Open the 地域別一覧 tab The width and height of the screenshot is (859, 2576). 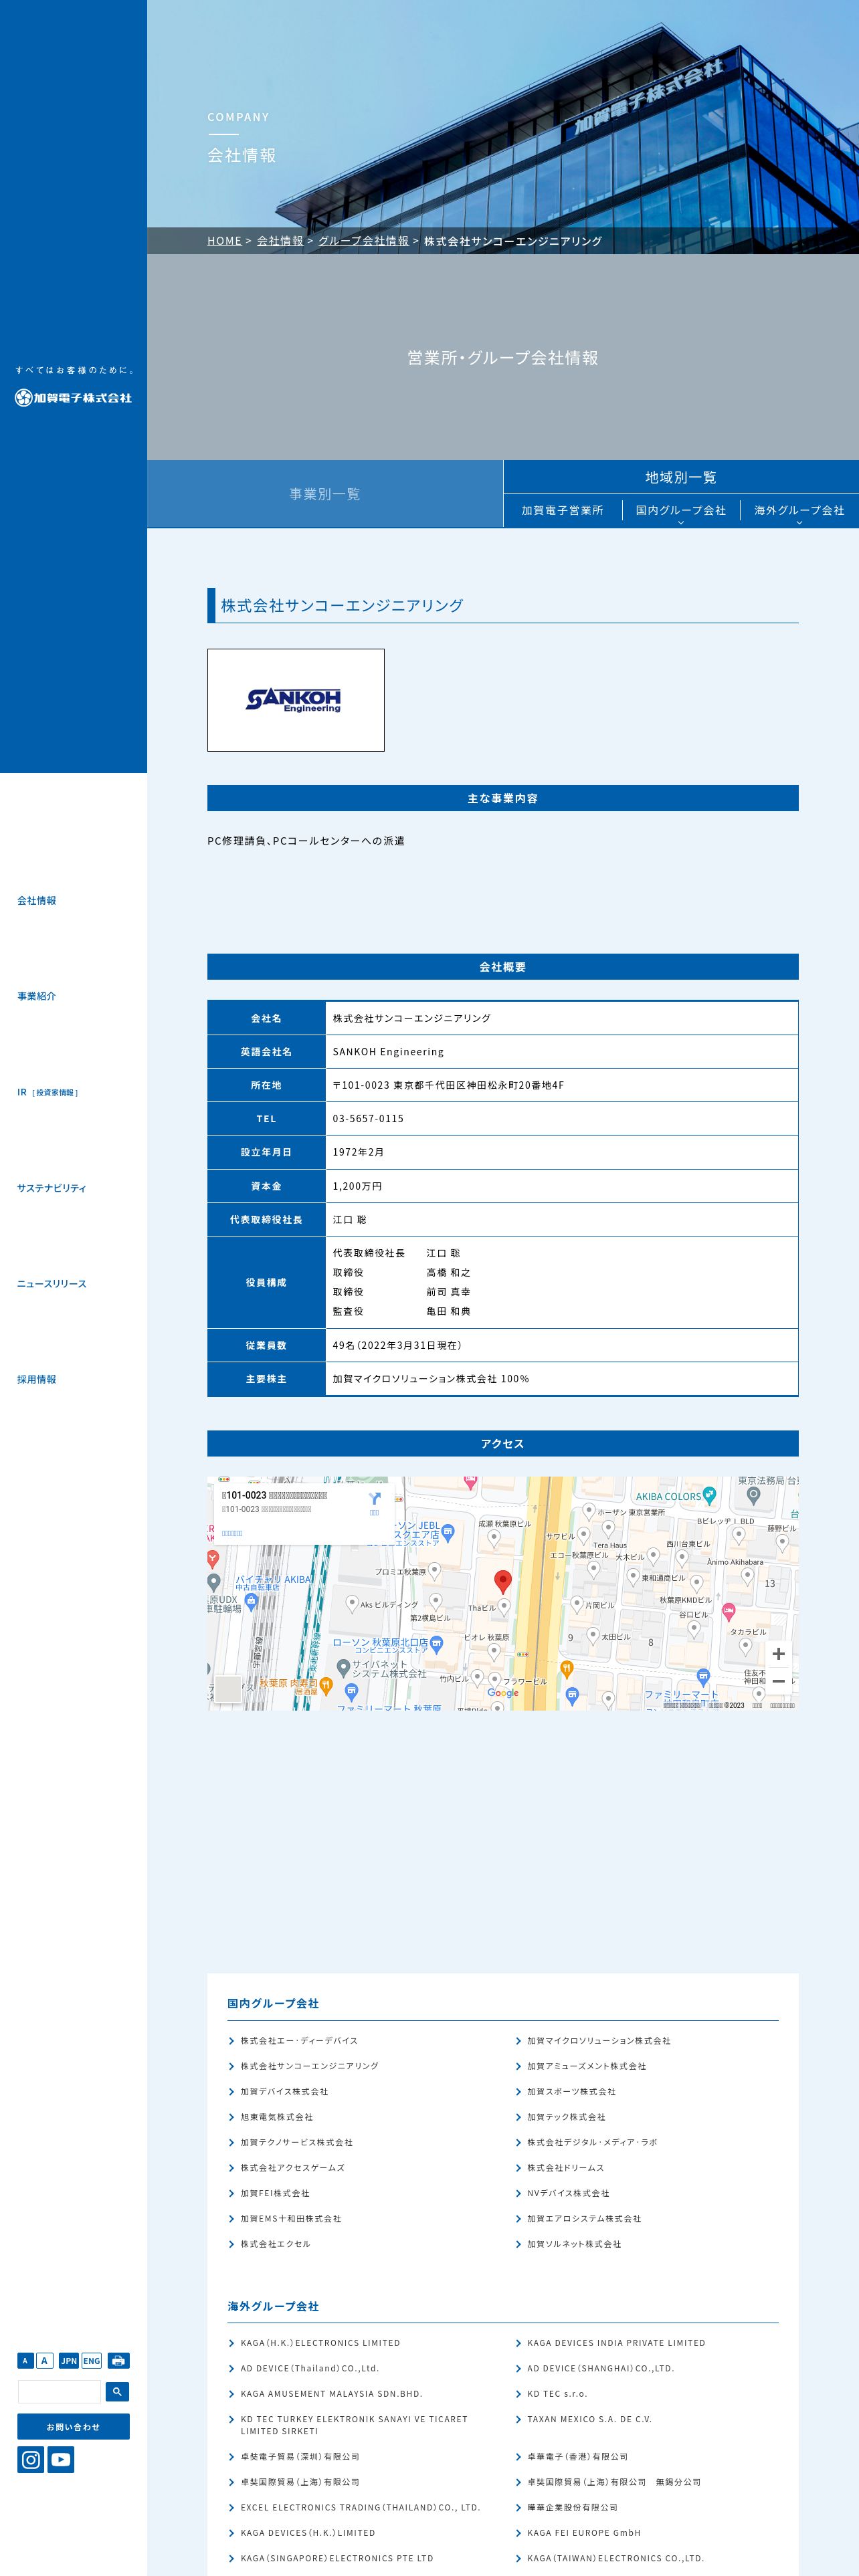(681, 477)
